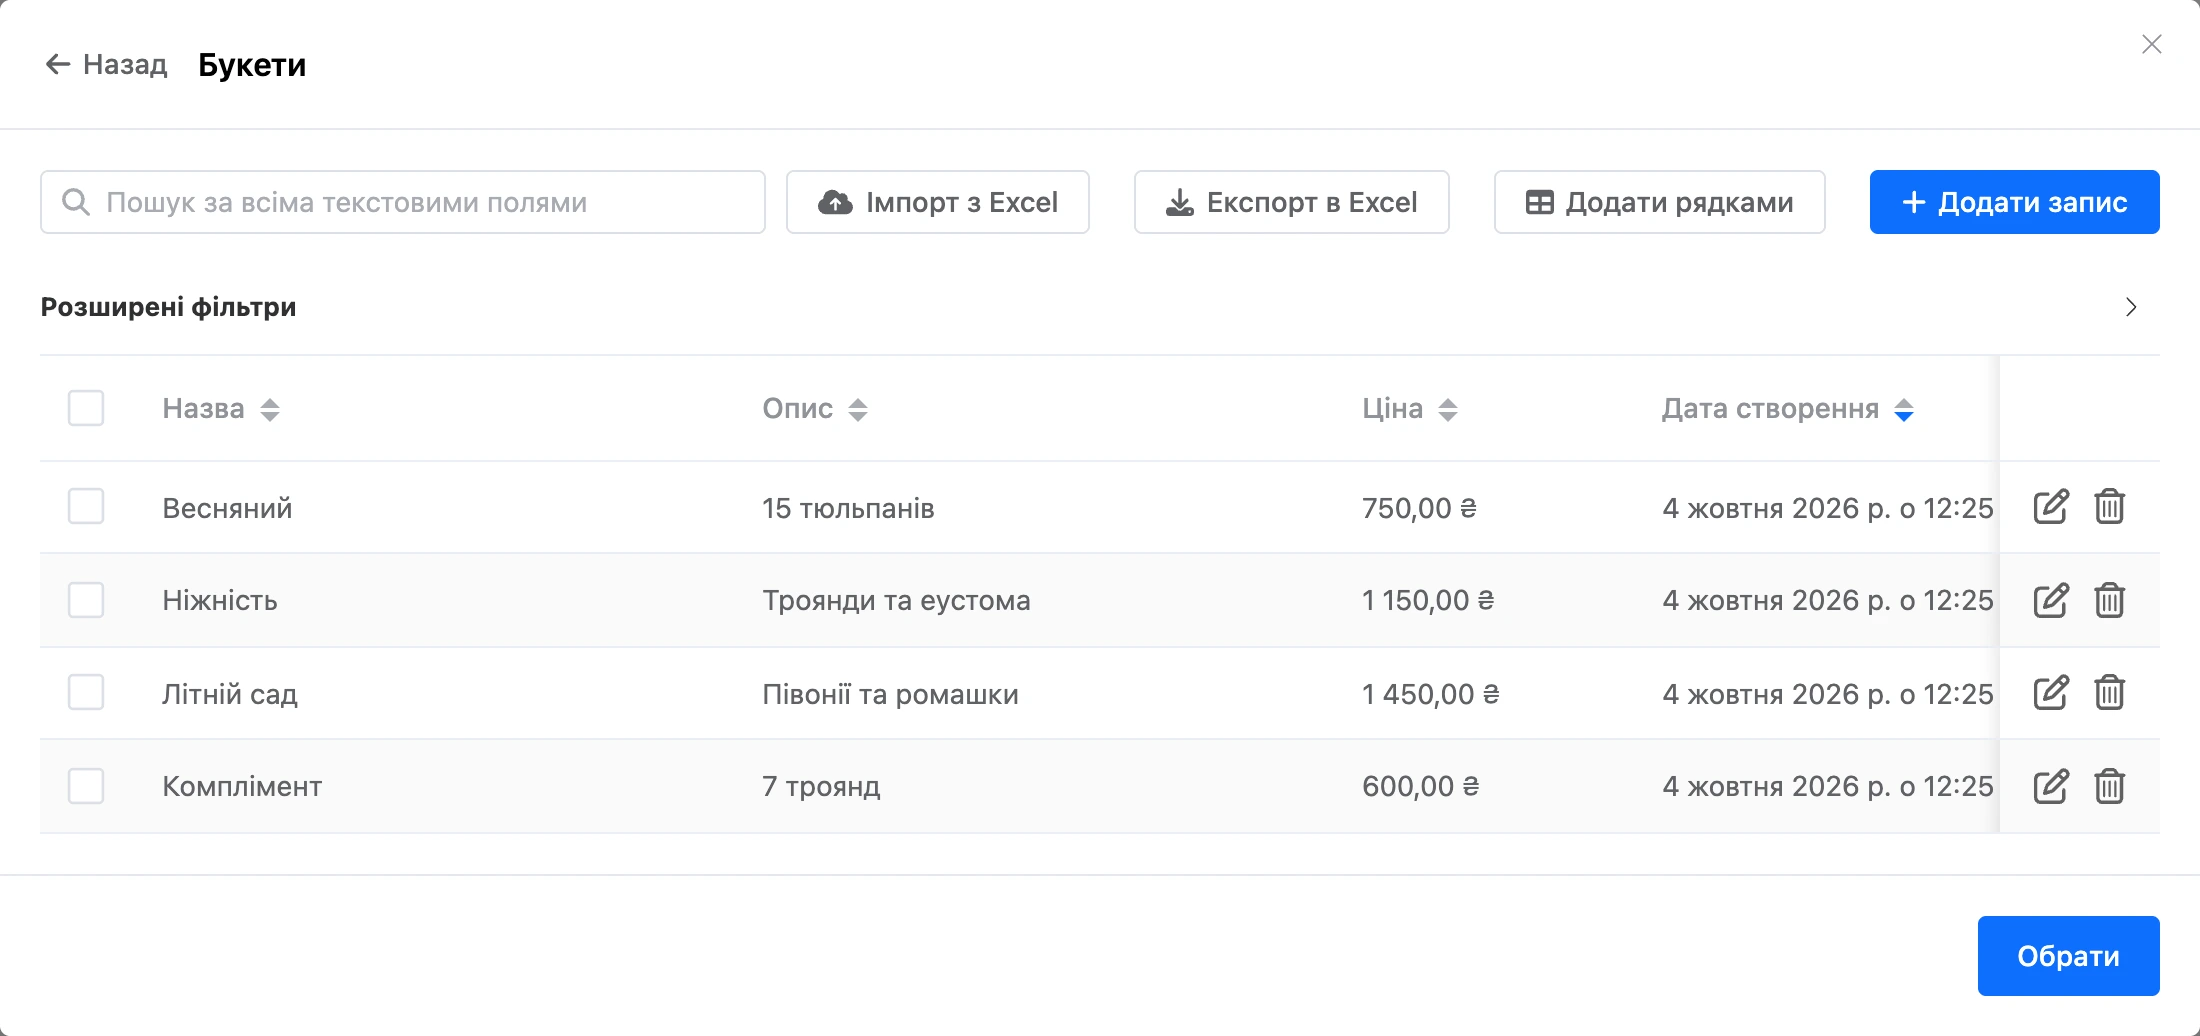Edit the Весняний bouquet record

(2051, 507)
